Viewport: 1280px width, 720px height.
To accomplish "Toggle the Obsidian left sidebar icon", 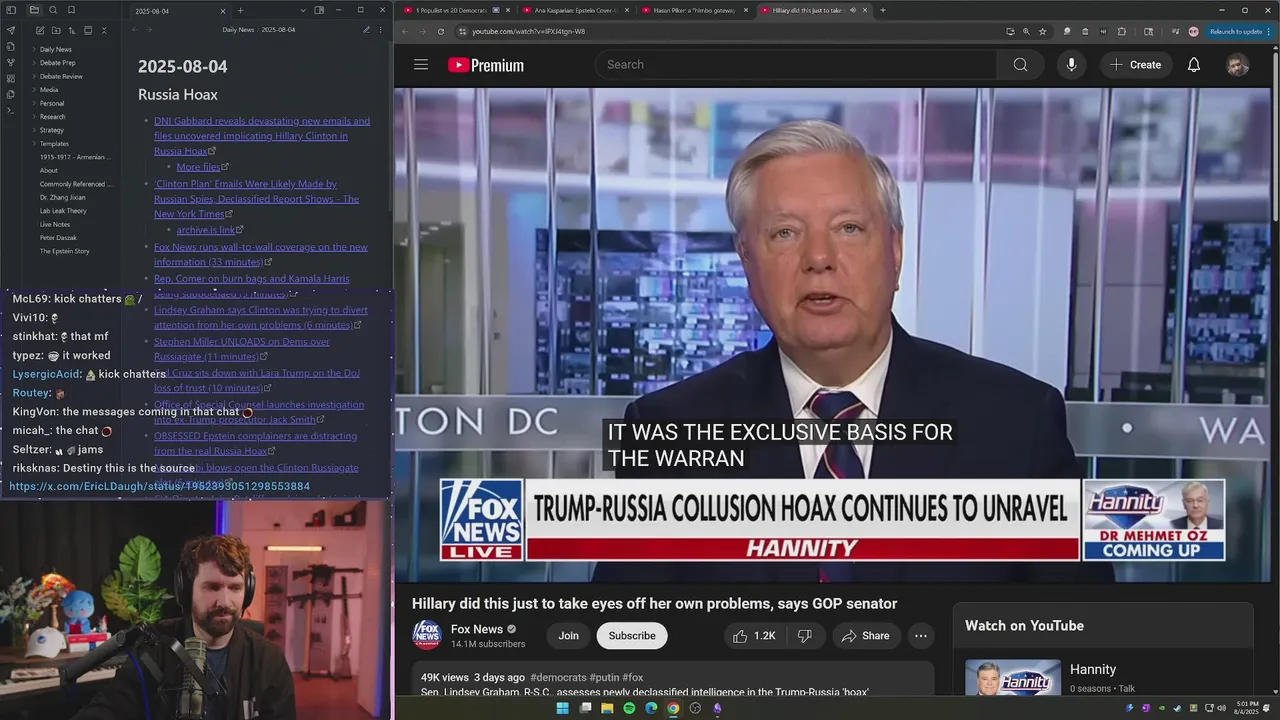I will click(11, 10).
